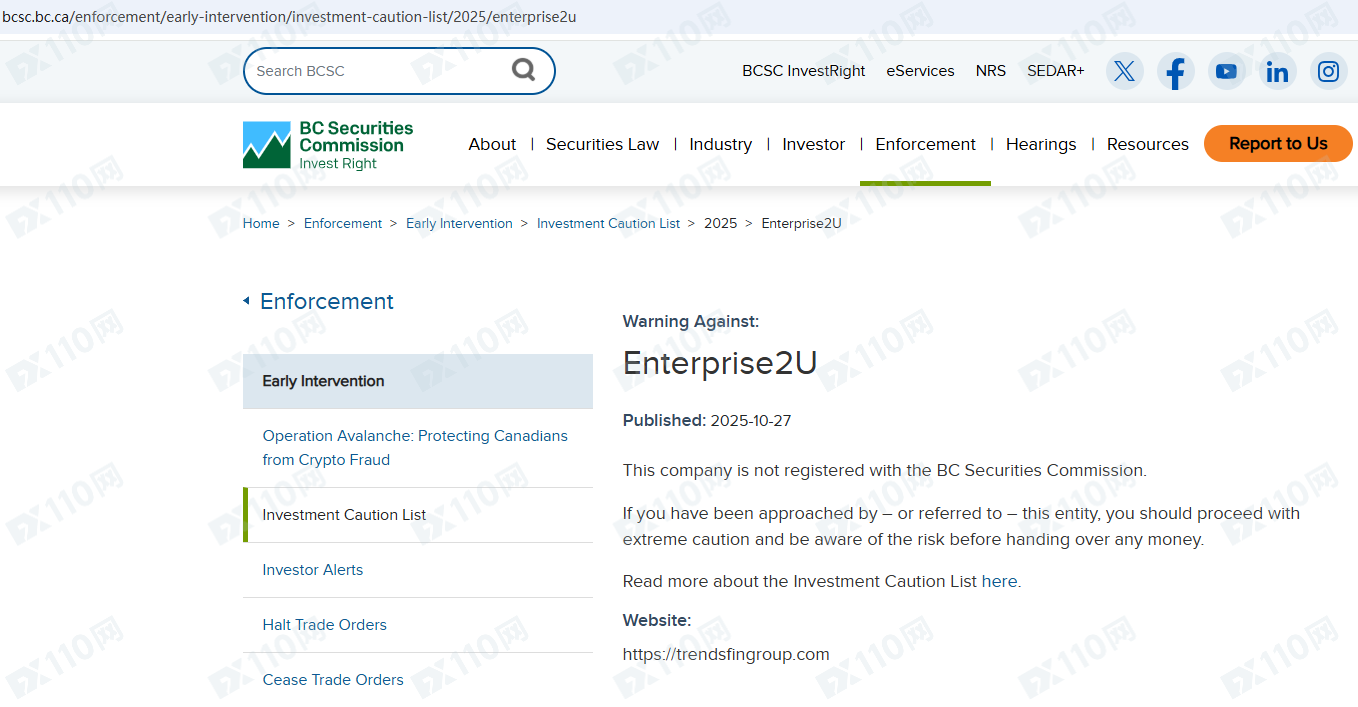
Task: Click the BCSC InvestRight top link
Action: coord(803,71)
